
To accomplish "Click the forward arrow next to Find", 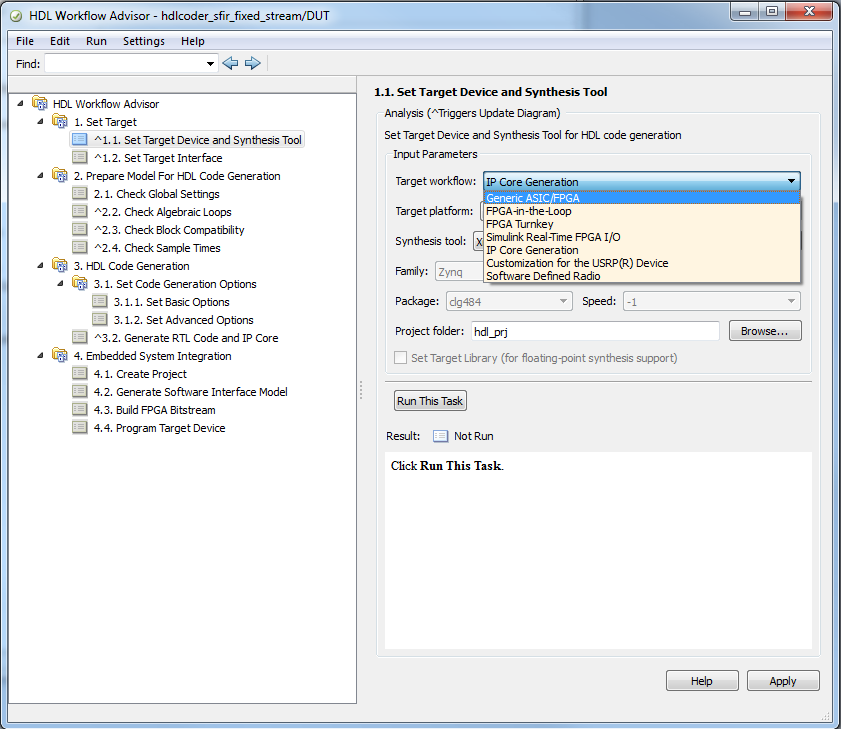I will click(253, 63).
